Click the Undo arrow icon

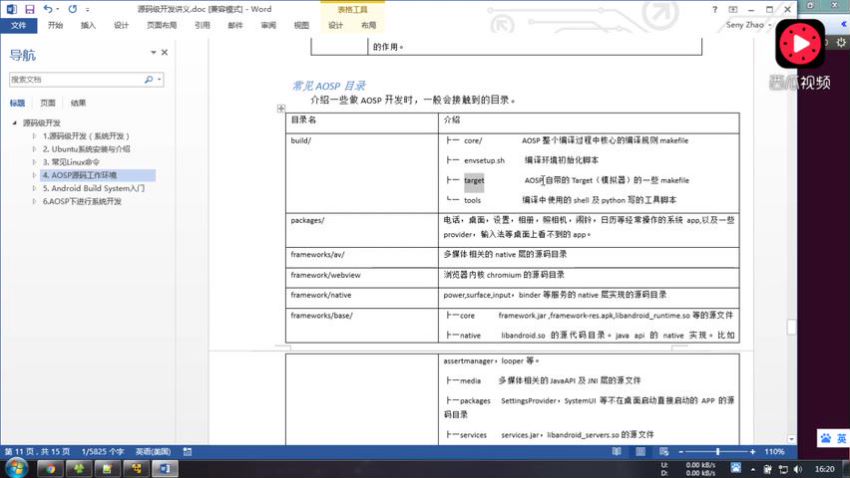48,9
